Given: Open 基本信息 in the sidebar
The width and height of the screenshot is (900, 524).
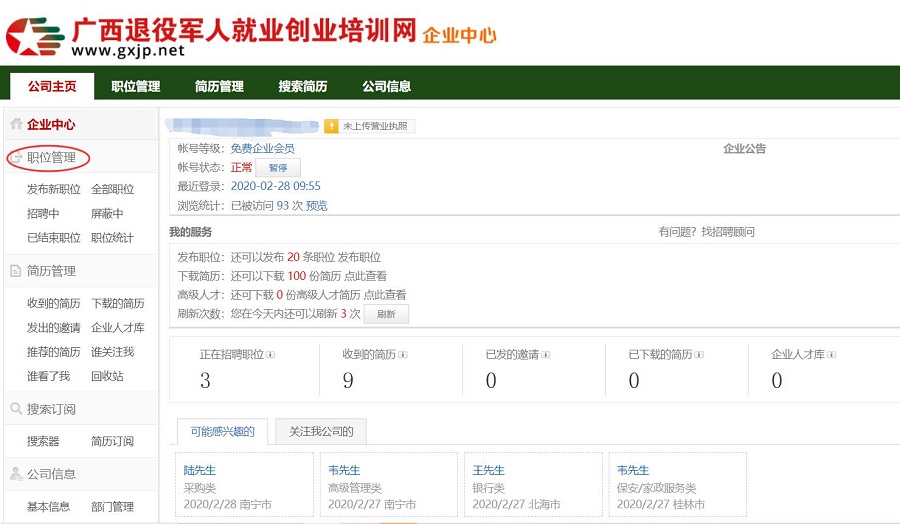Looking at the screenshot, I should tap(48, 507).
